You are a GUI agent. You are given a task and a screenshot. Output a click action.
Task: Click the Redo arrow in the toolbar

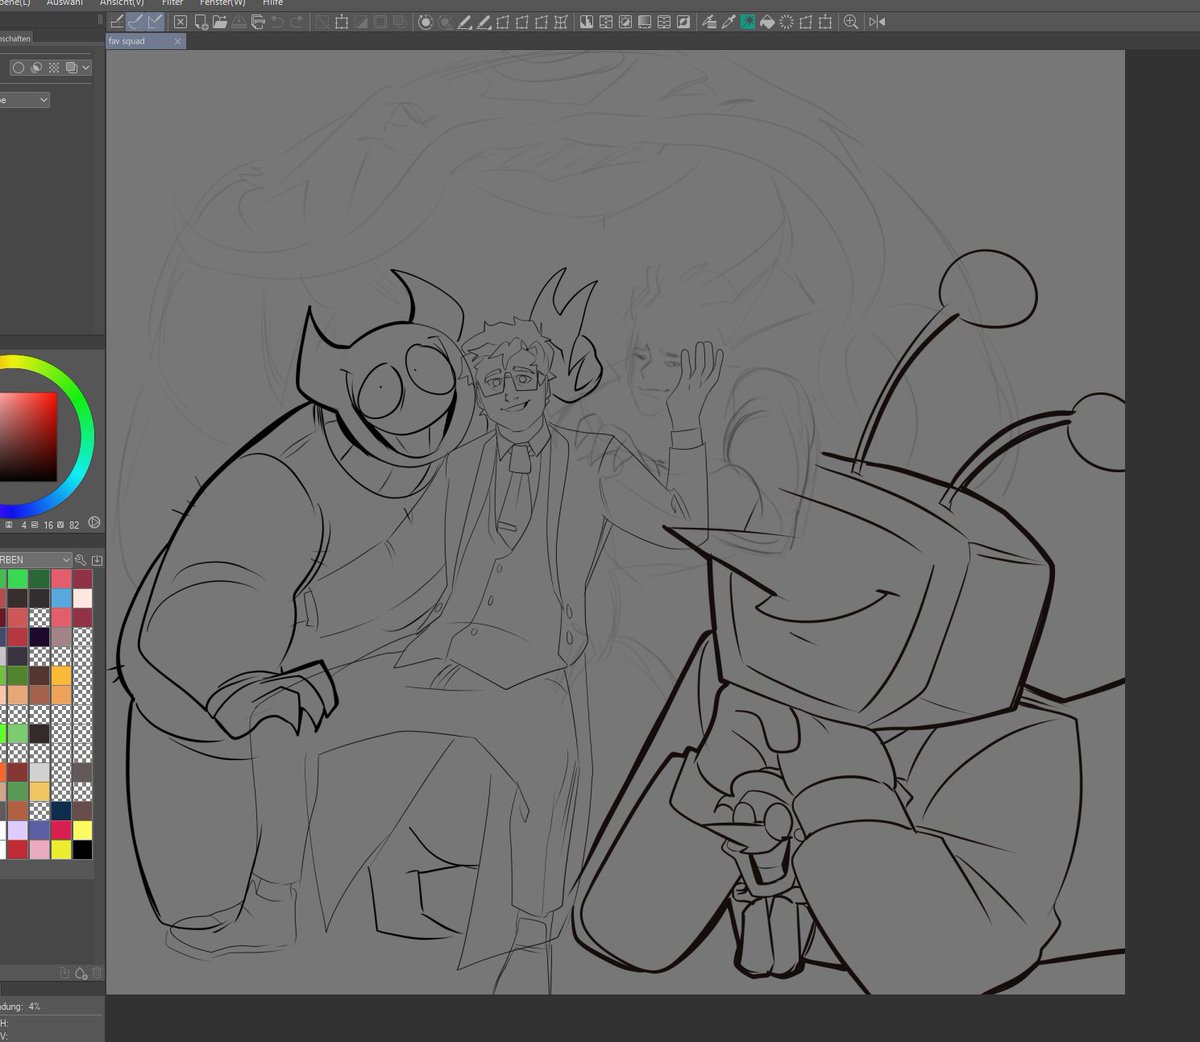pyautogui.click(x=296, y=22)
